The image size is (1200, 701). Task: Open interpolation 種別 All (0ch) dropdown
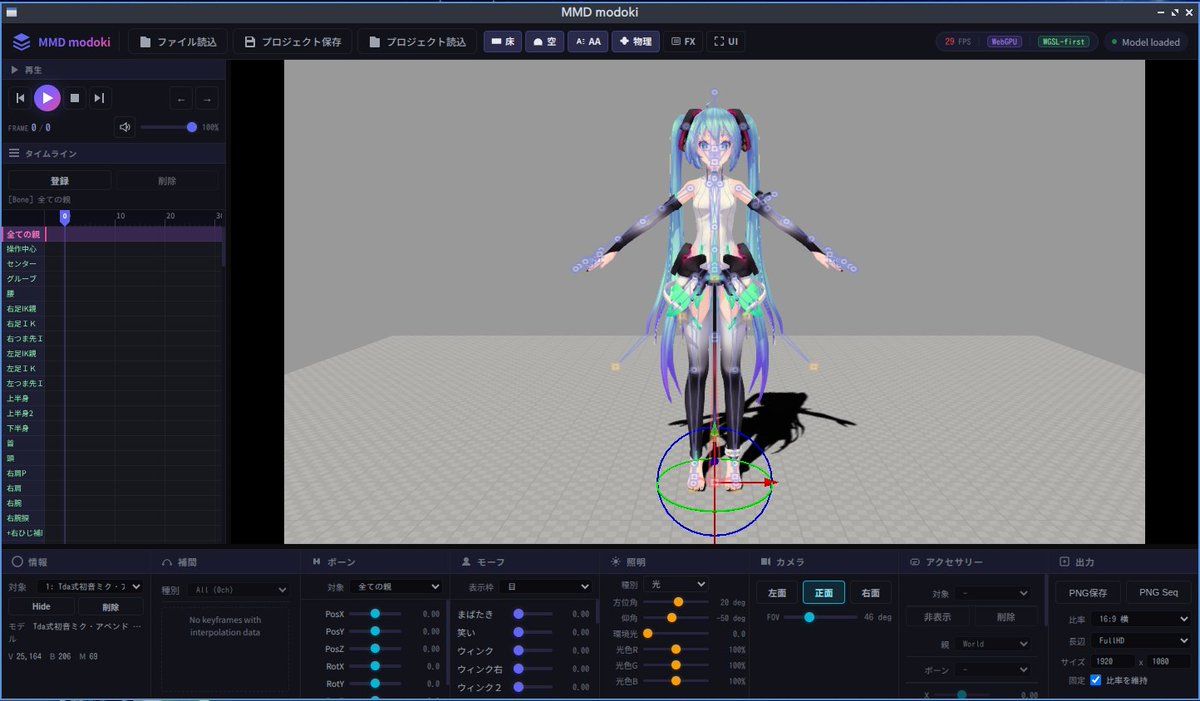238,590
